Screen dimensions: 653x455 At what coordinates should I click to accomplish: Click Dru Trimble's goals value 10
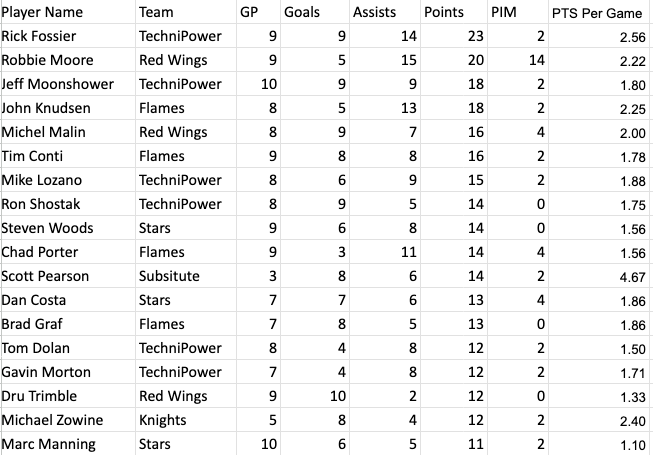(315, 396)
